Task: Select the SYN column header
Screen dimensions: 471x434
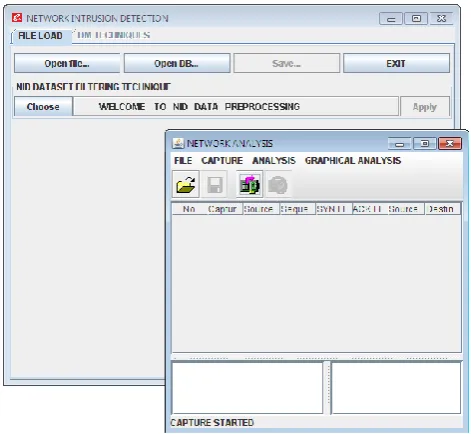Action: pyautogui.click(x=334, y=209)
